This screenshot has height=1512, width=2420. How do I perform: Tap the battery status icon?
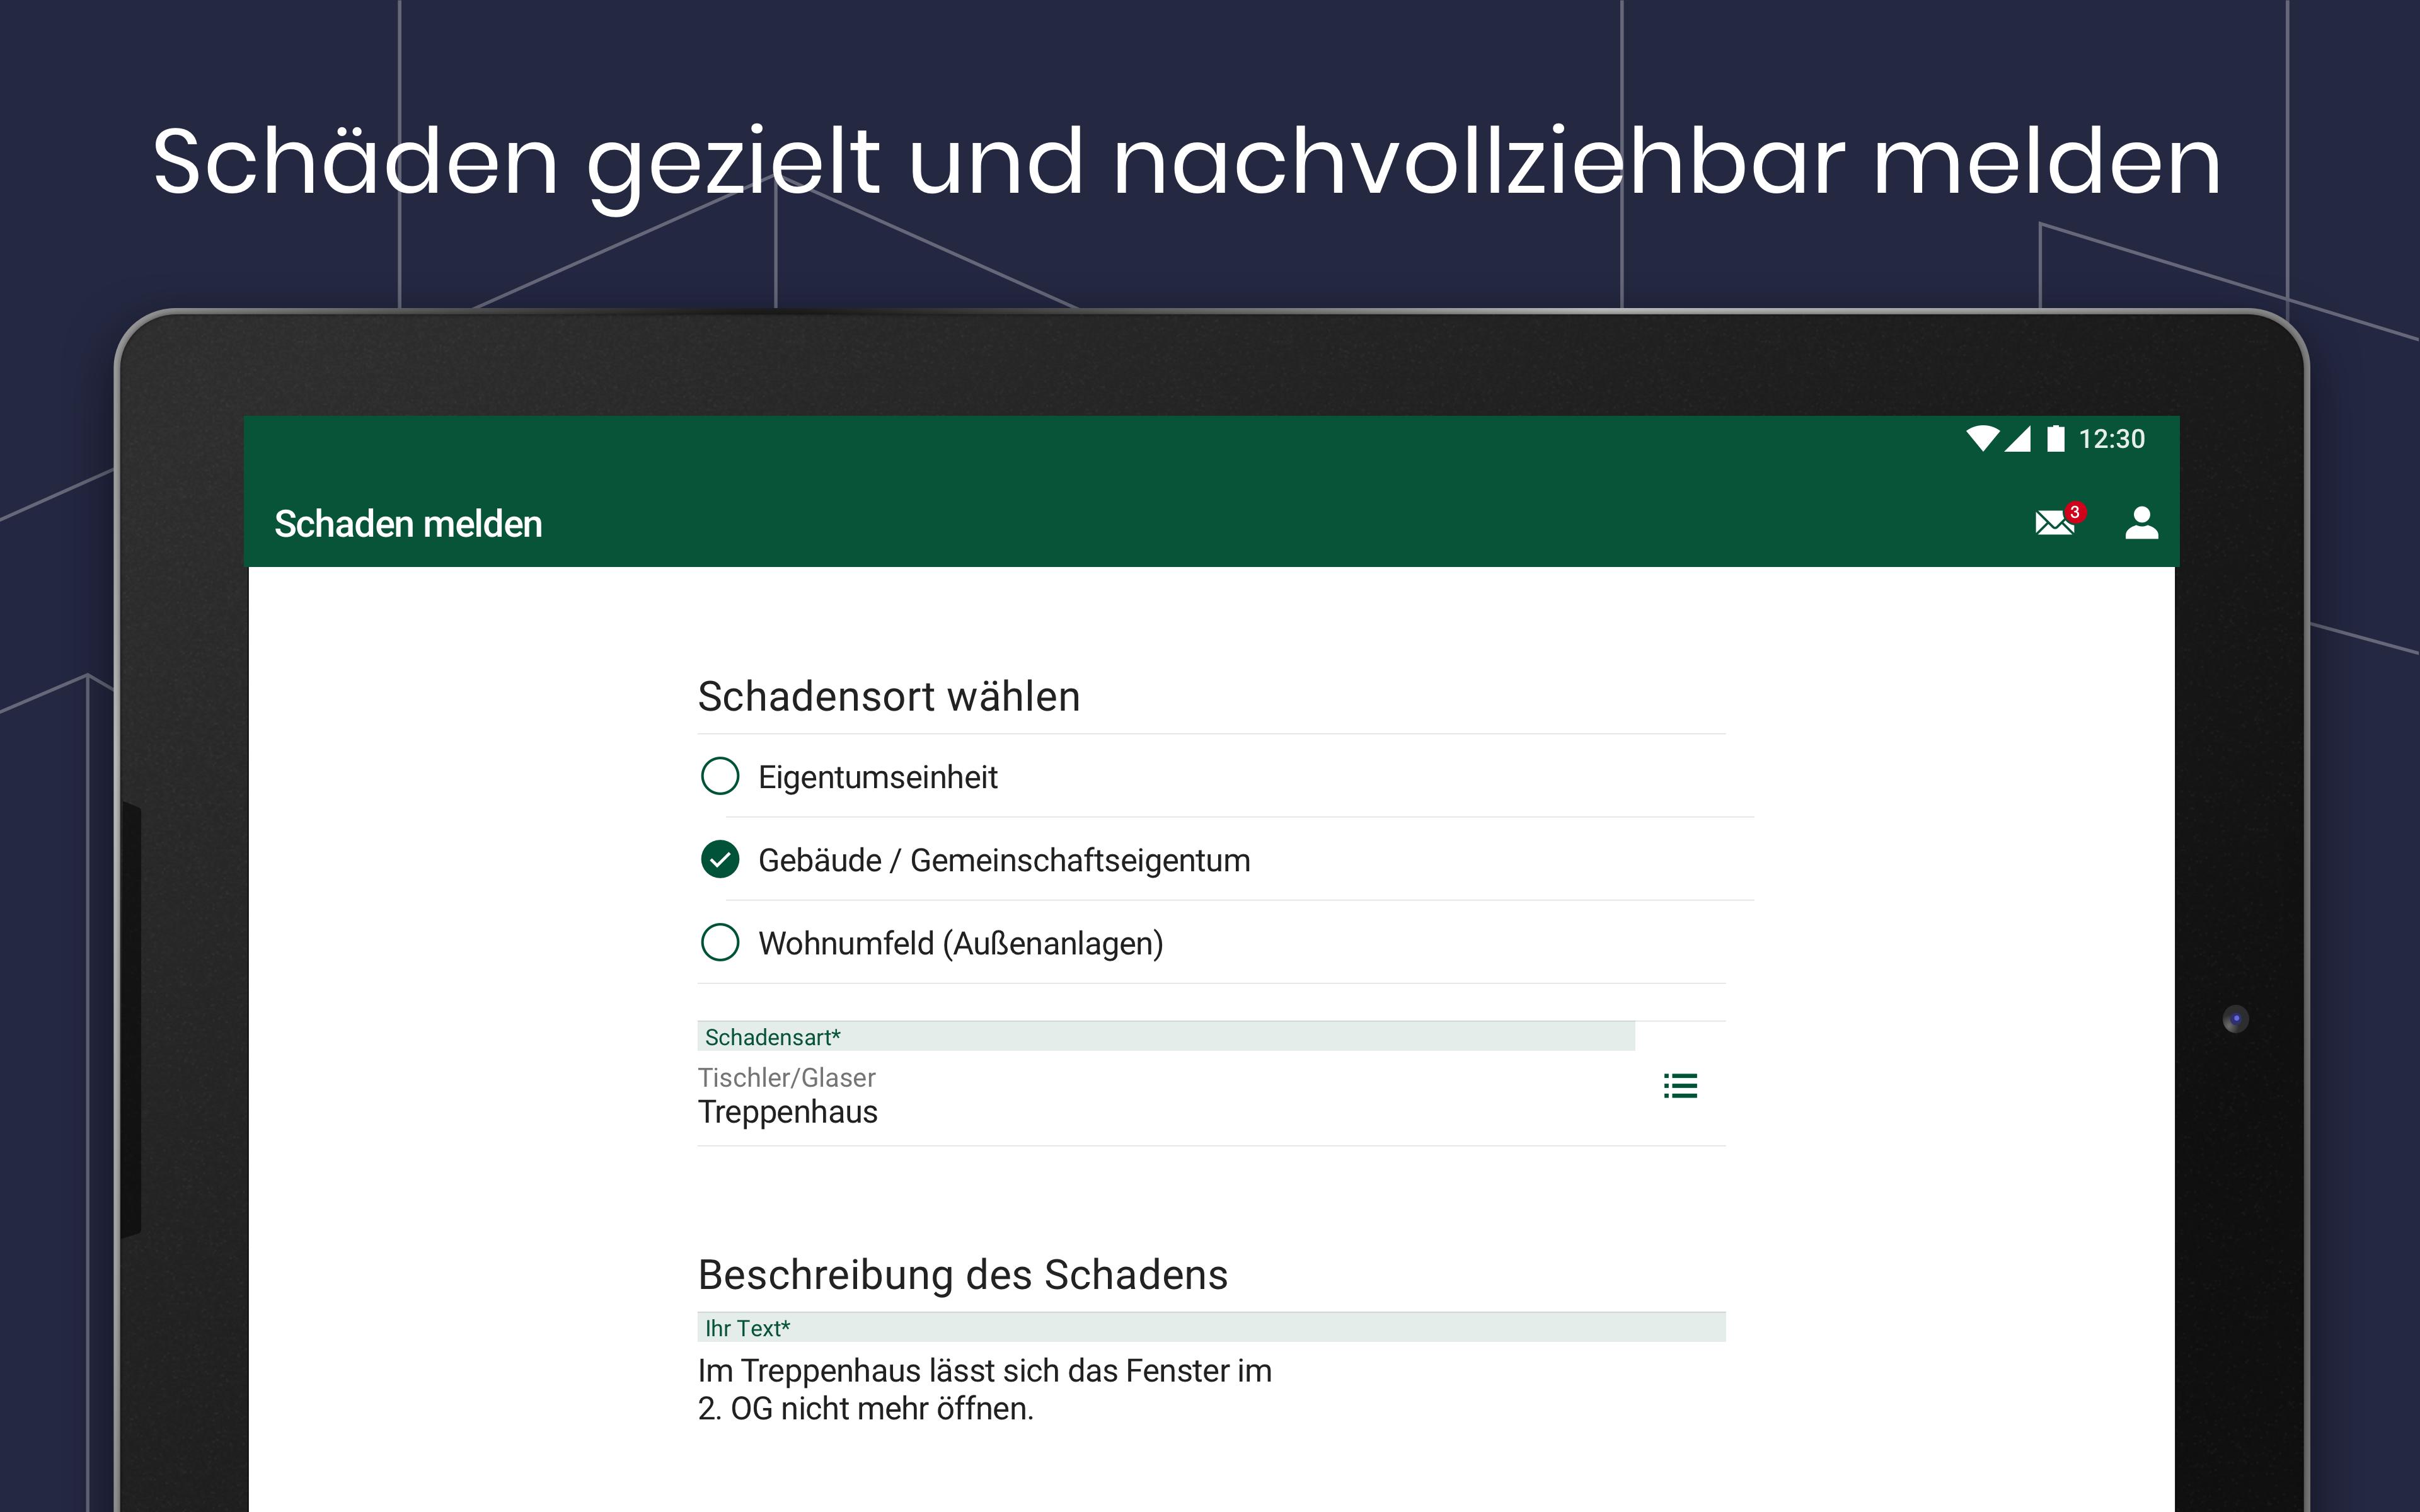(2055, 439)
